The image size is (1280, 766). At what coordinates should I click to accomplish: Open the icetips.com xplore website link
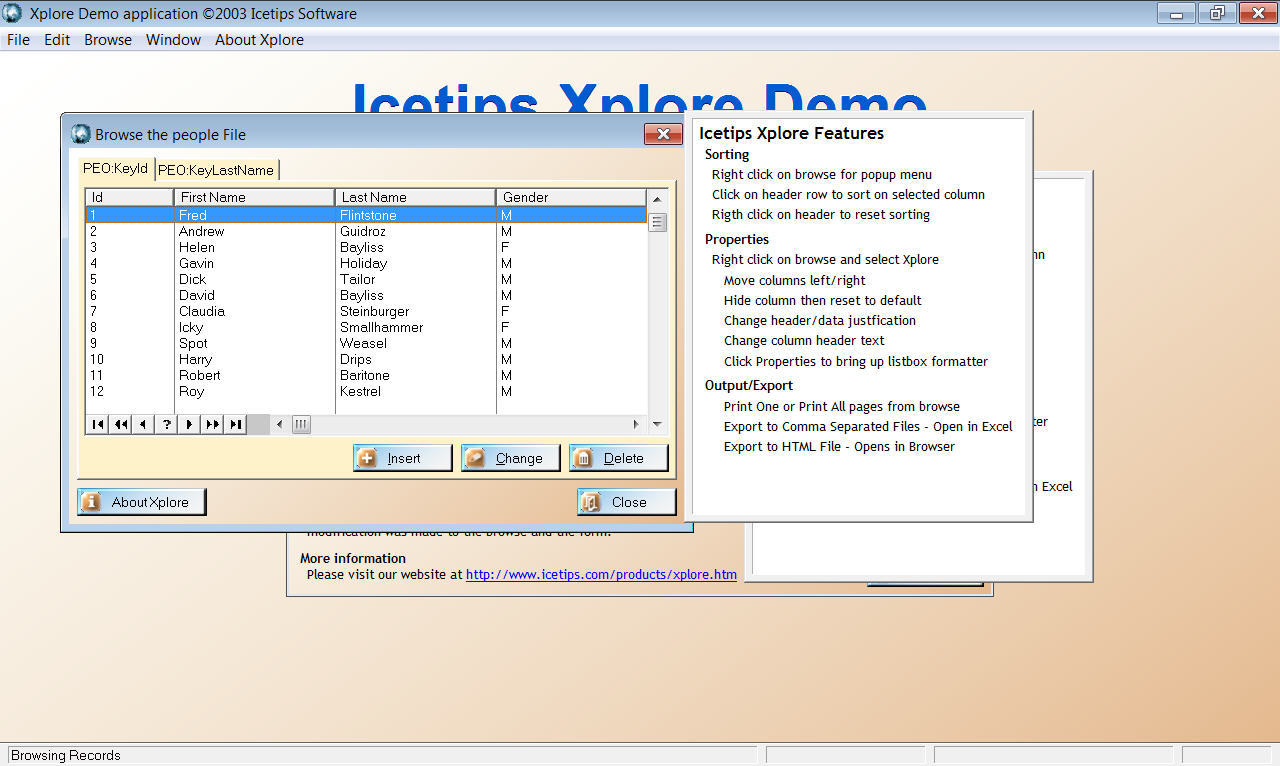pos(601,575)
